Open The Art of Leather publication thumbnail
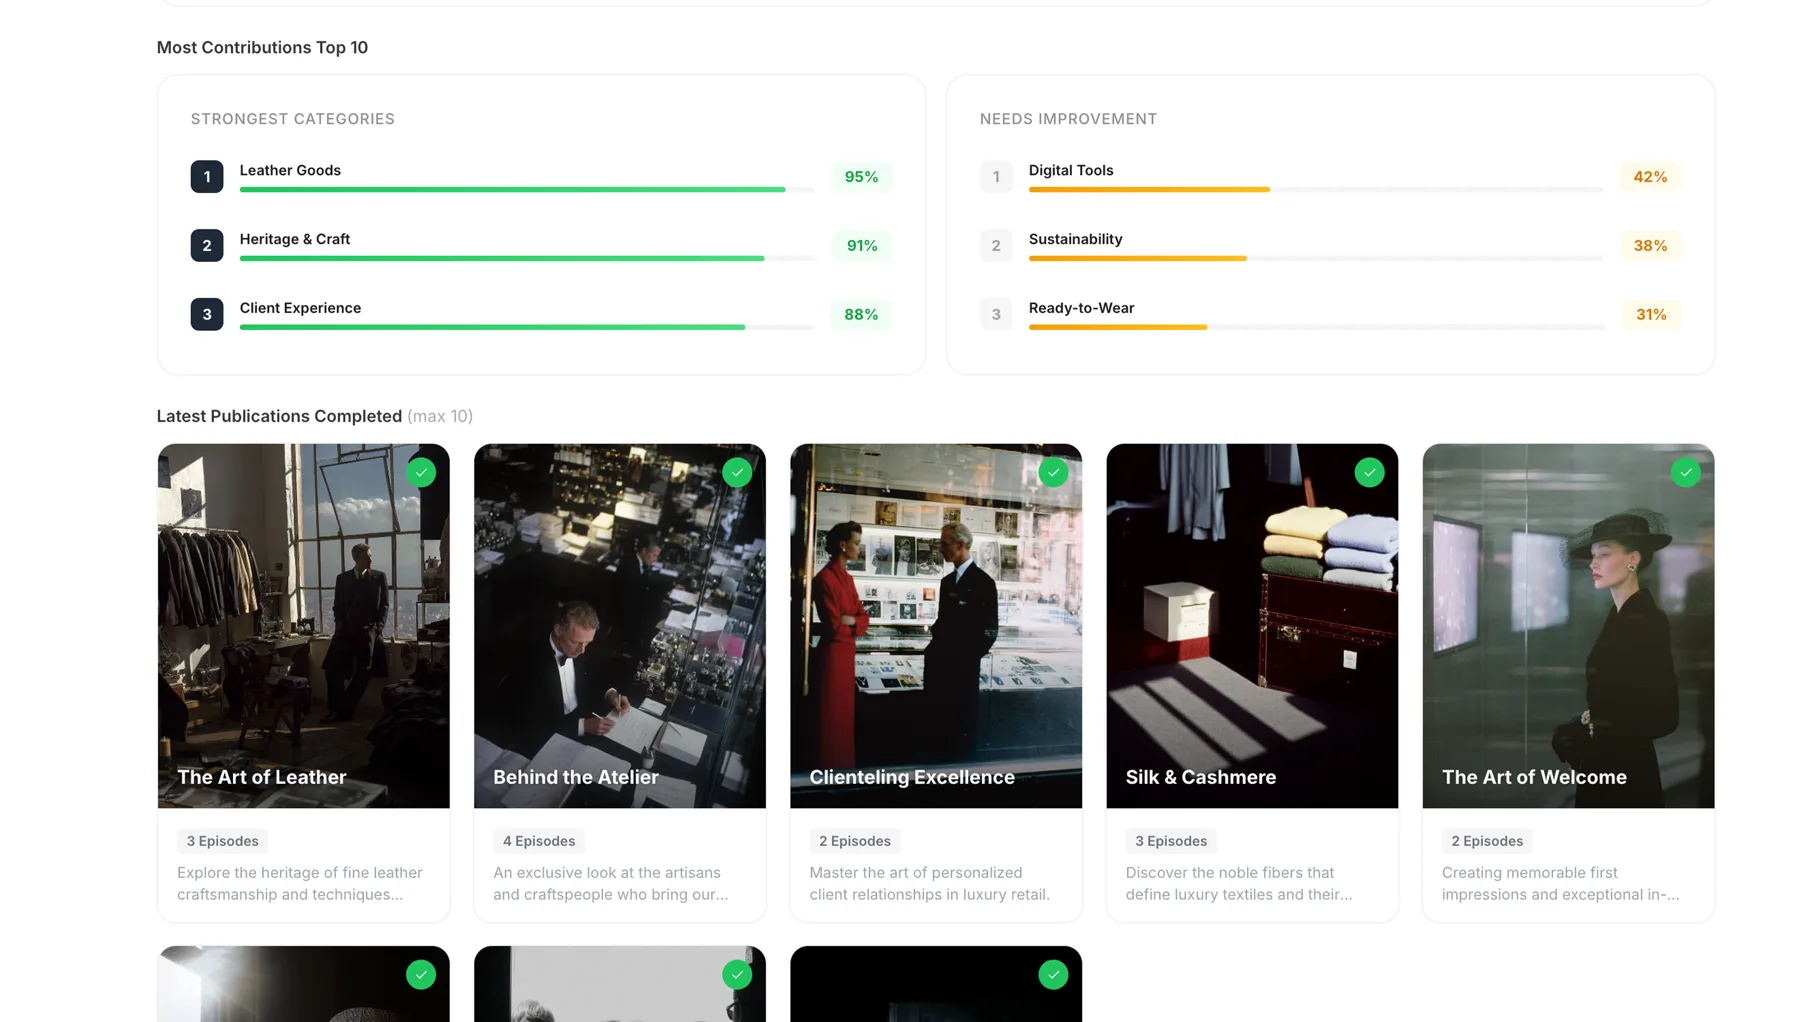This screenshot has width=1818, height=1022. tap(303, 610)
